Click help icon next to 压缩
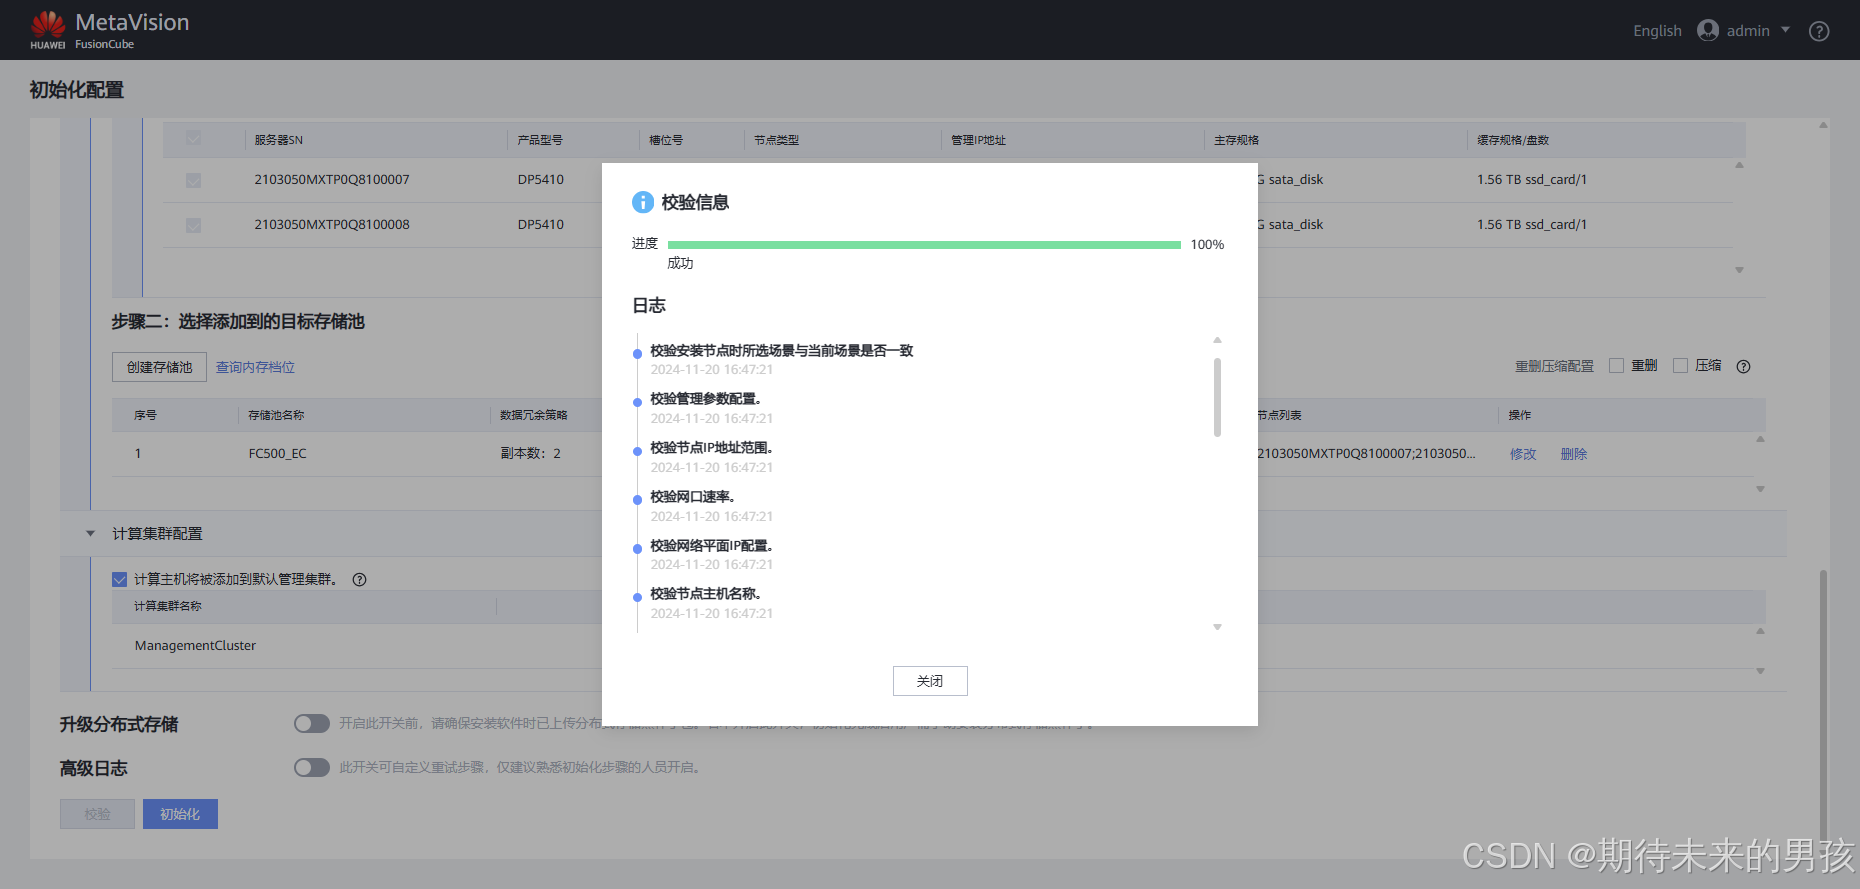1860x889 pixels. pos(1743,367)
